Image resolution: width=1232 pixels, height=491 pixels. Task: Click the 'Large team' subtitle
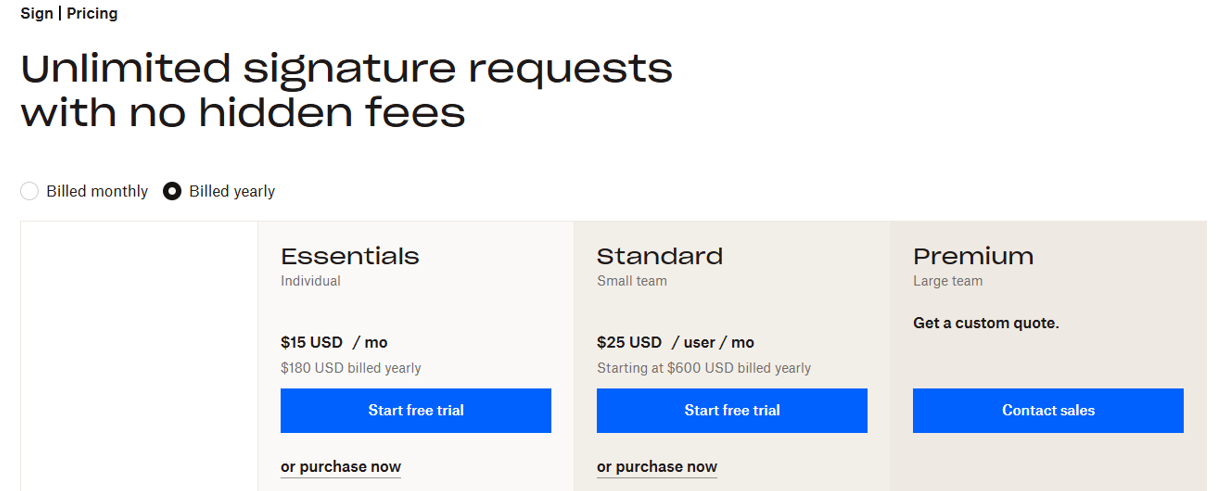click(x=947, y=281)
